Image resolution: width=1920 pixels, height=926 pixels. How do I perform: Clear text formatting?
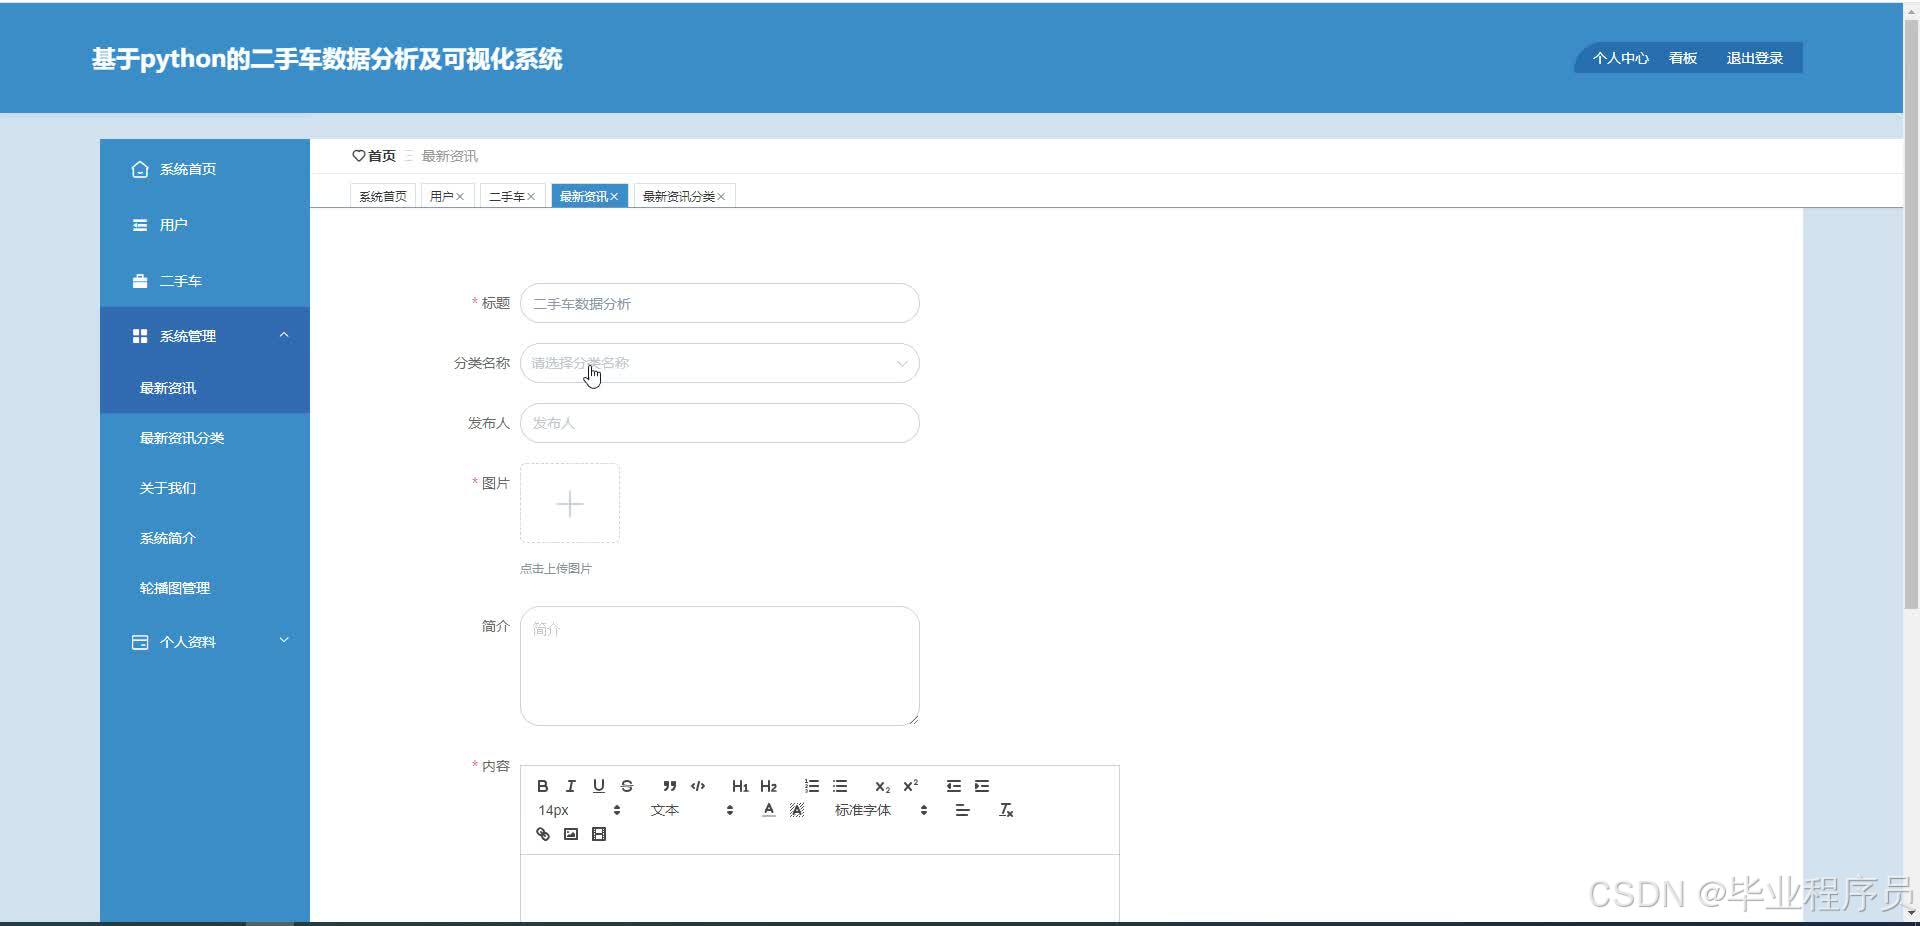point(1006,810)
